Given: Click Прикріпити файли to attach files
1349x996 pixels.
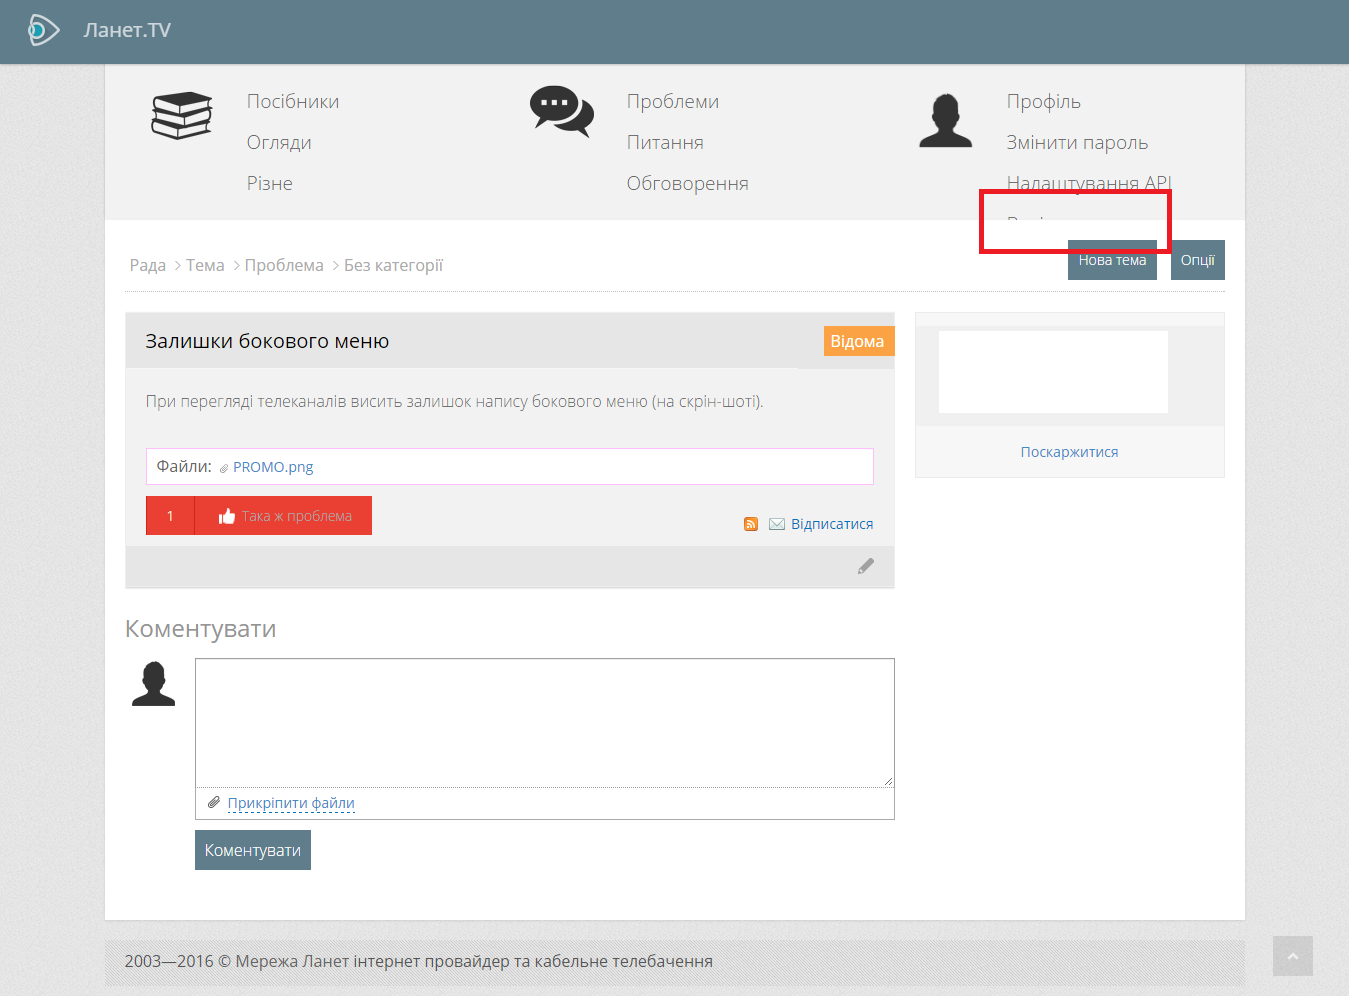Looking at the screenshot, I should (291, 803).
